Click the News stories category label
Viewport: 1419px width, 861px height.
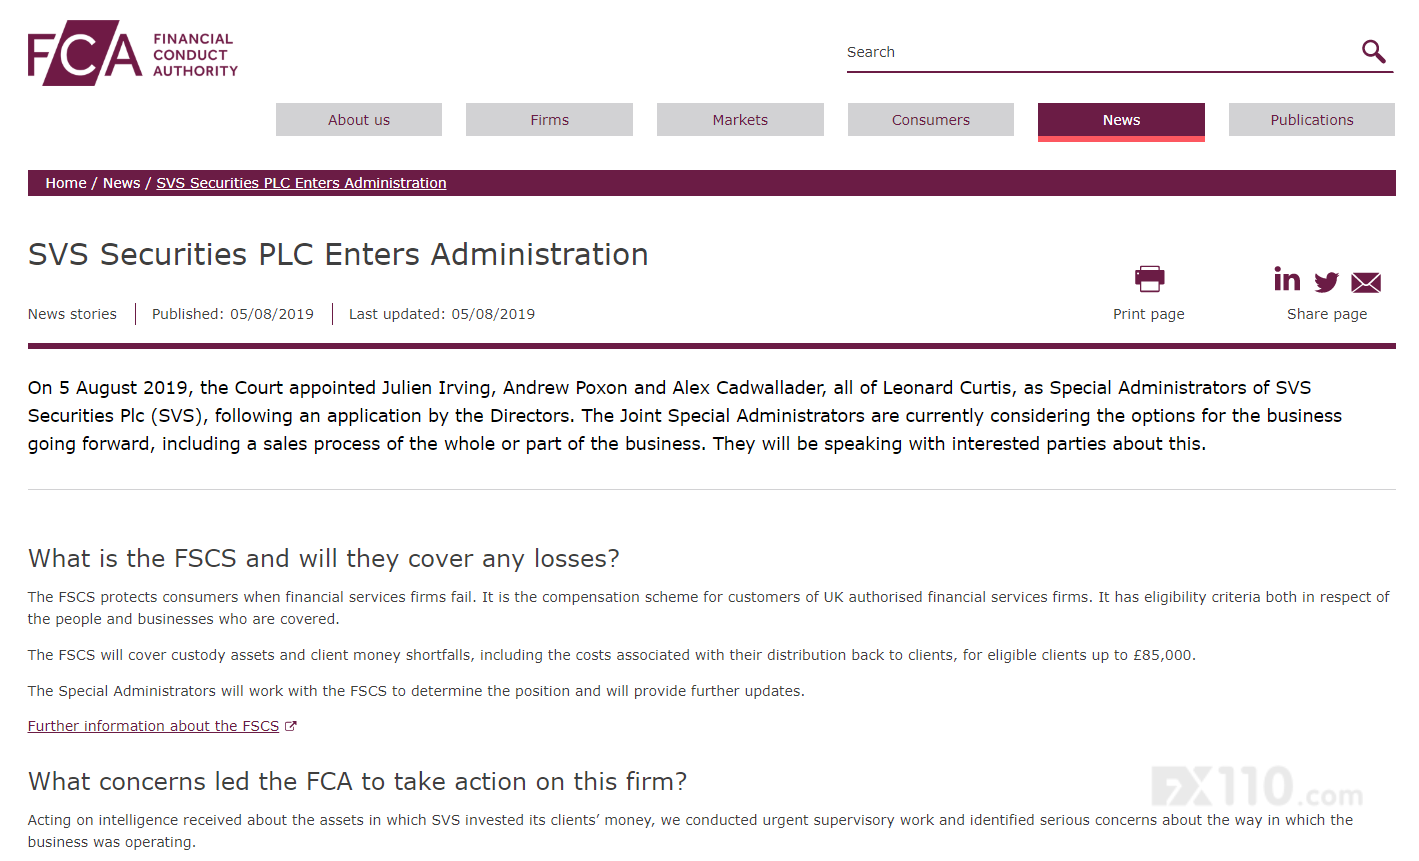tap(72, 314)
